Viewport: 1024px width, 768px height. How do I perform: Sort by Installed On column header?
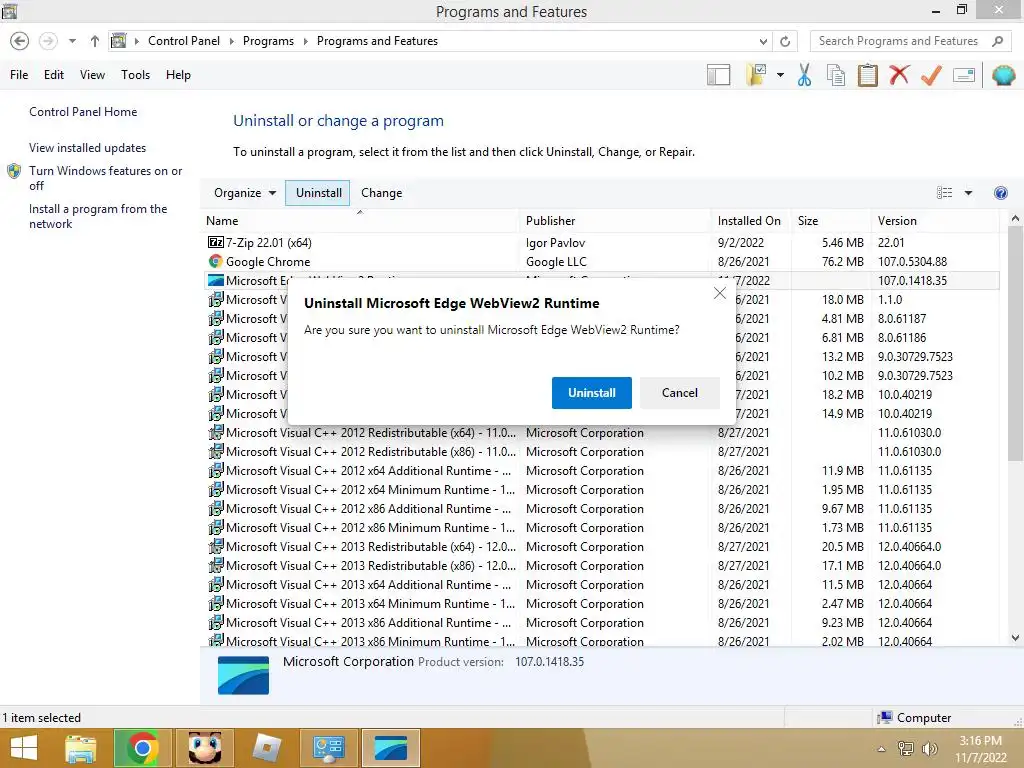(x=751, y=221)
